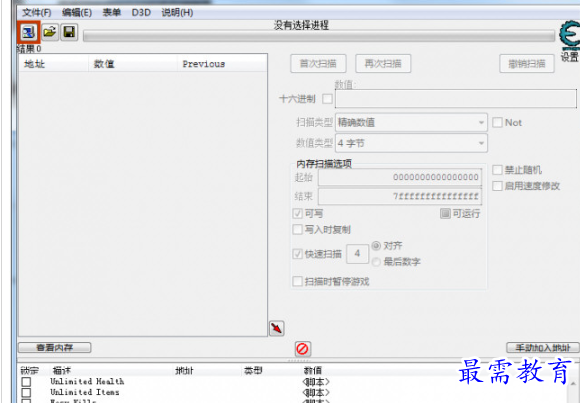Click the 结束 address field
The image size is (580, 403).
[399, 196]
